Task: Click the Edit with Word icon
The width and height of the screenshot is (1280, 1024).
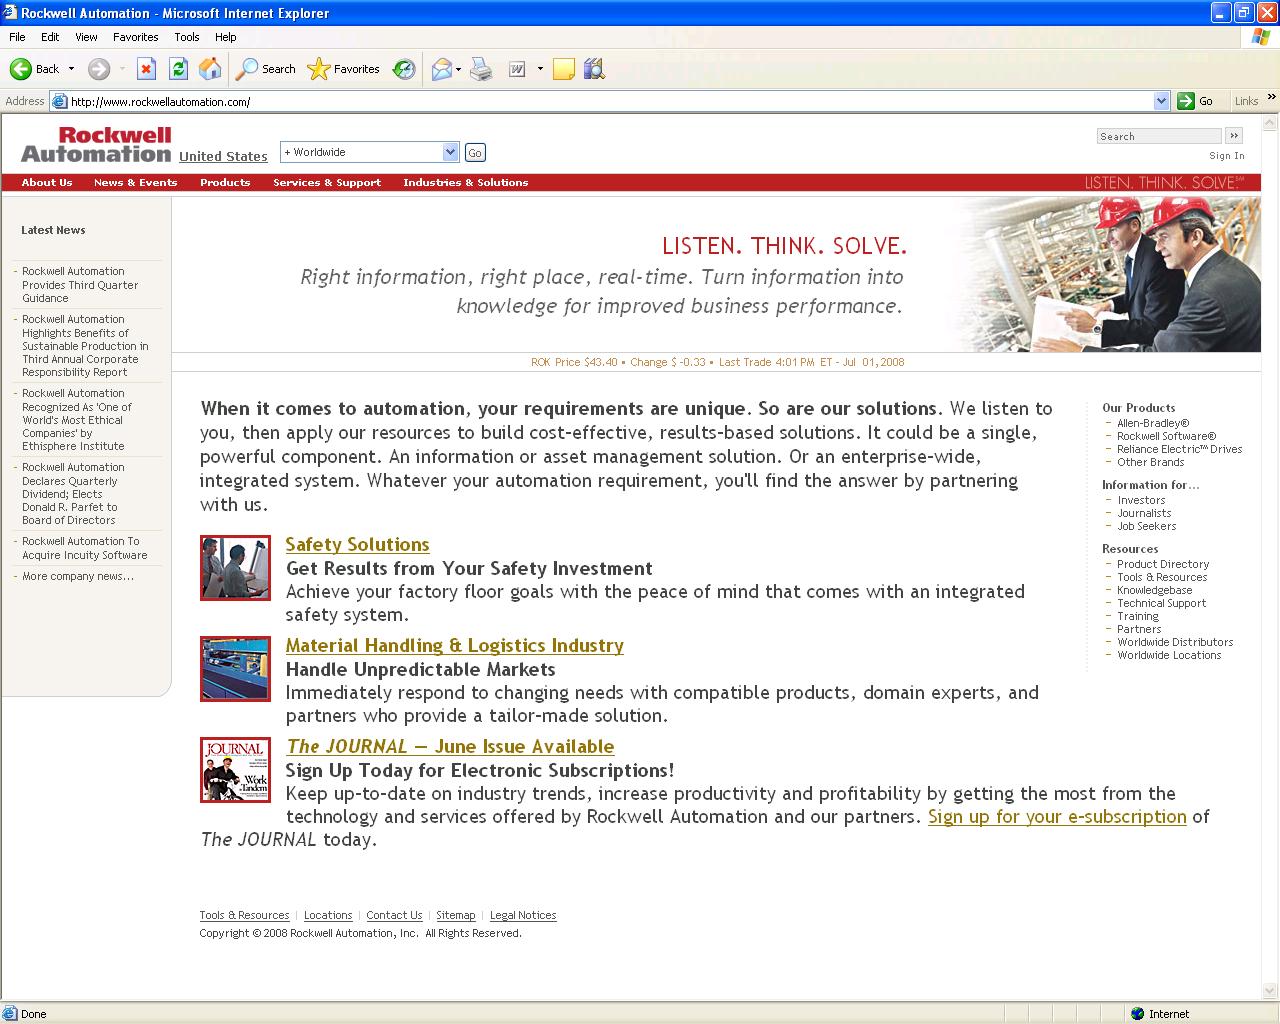Action: (517, 69)
